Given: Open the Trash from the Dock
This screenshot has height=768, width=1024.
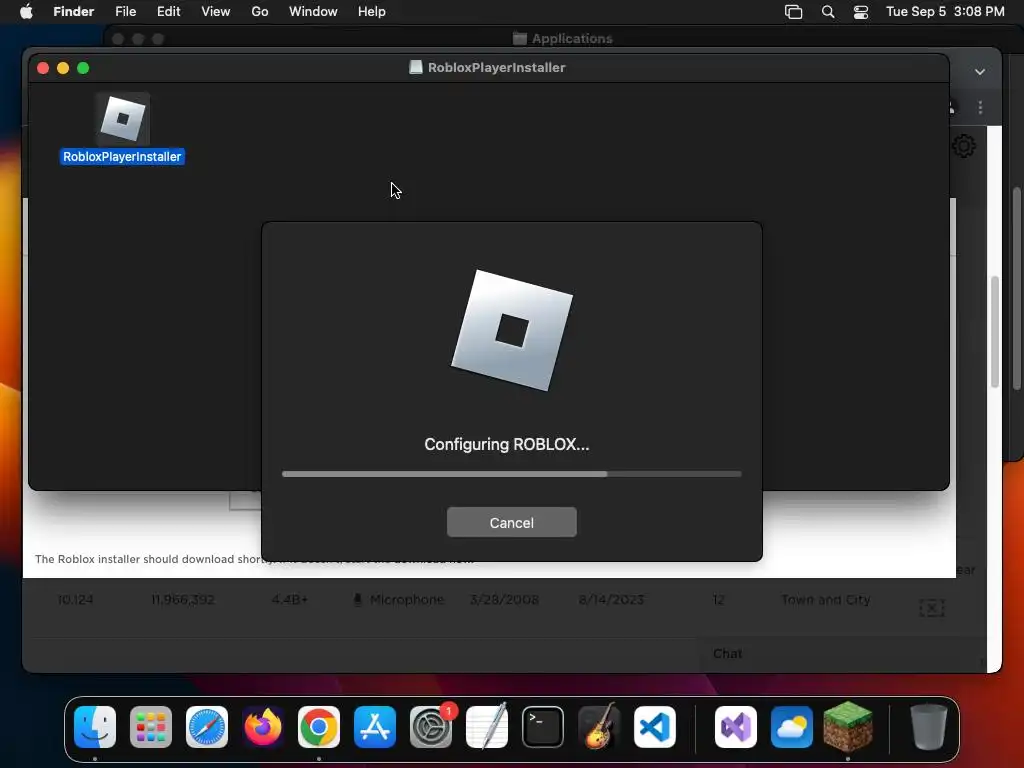Looking at the screenshot, I should point(928,727).
